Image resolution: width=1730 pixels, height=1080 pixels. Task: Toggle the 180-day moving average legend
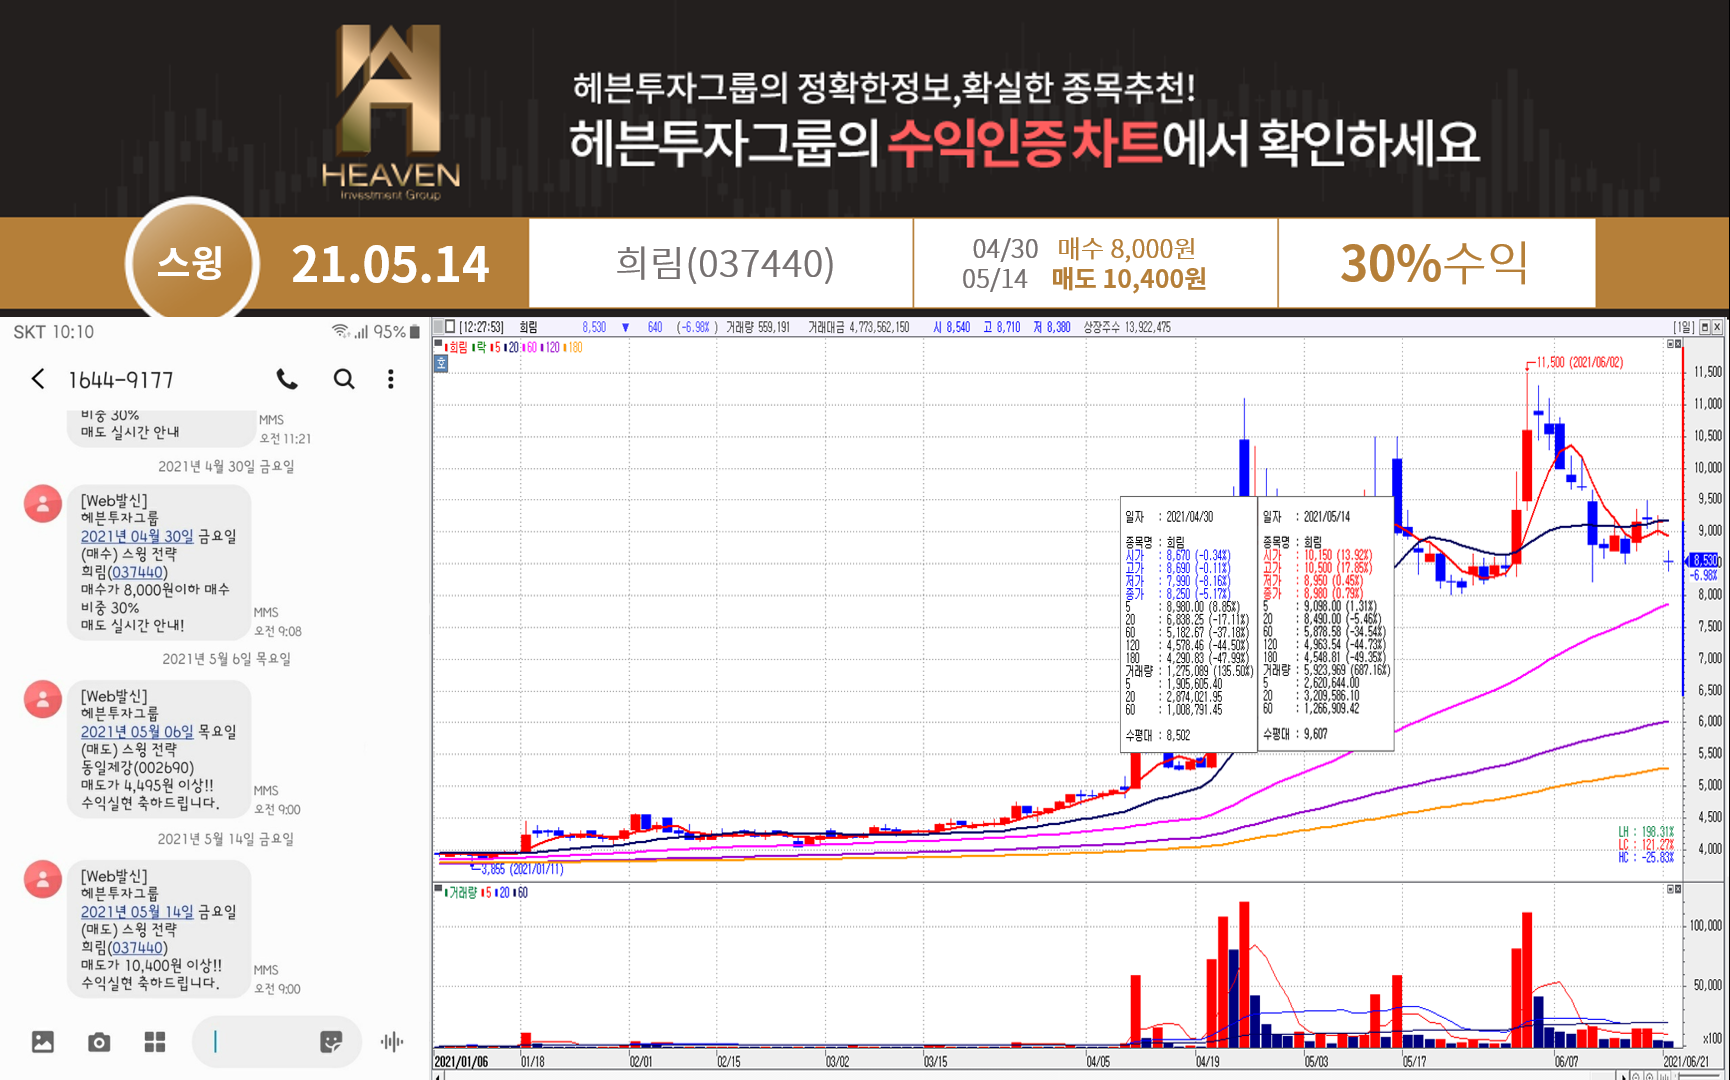click(573, 347)
